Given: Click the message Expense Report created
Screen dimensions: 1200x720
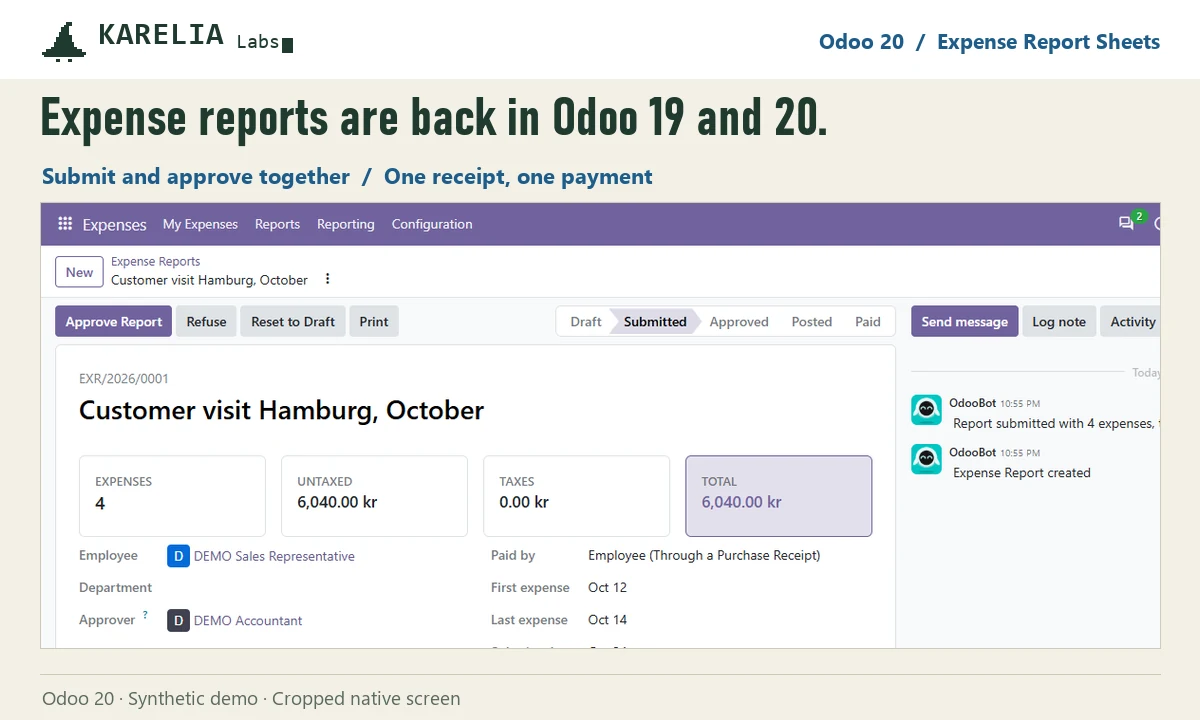Looking at the screenshot, I should (1022, 472).
